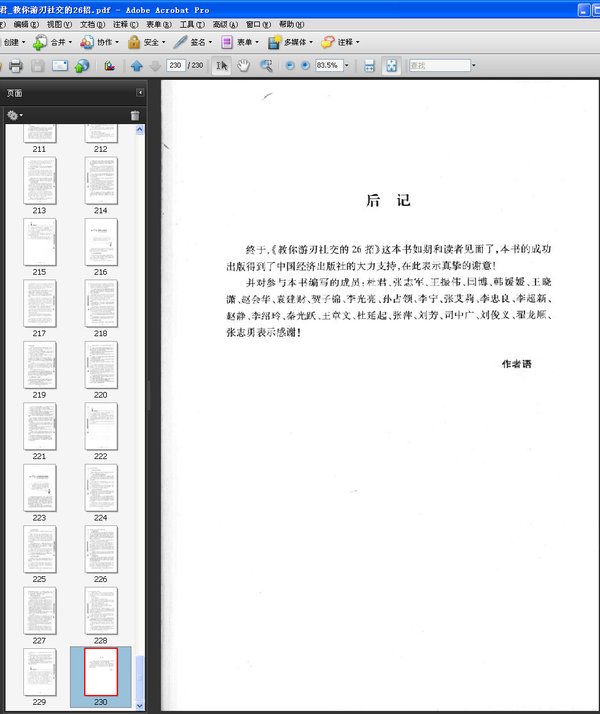This screenshot has width=600, height=714.
Task: Click the color chart export icon
Action: (x=109, y=66)
